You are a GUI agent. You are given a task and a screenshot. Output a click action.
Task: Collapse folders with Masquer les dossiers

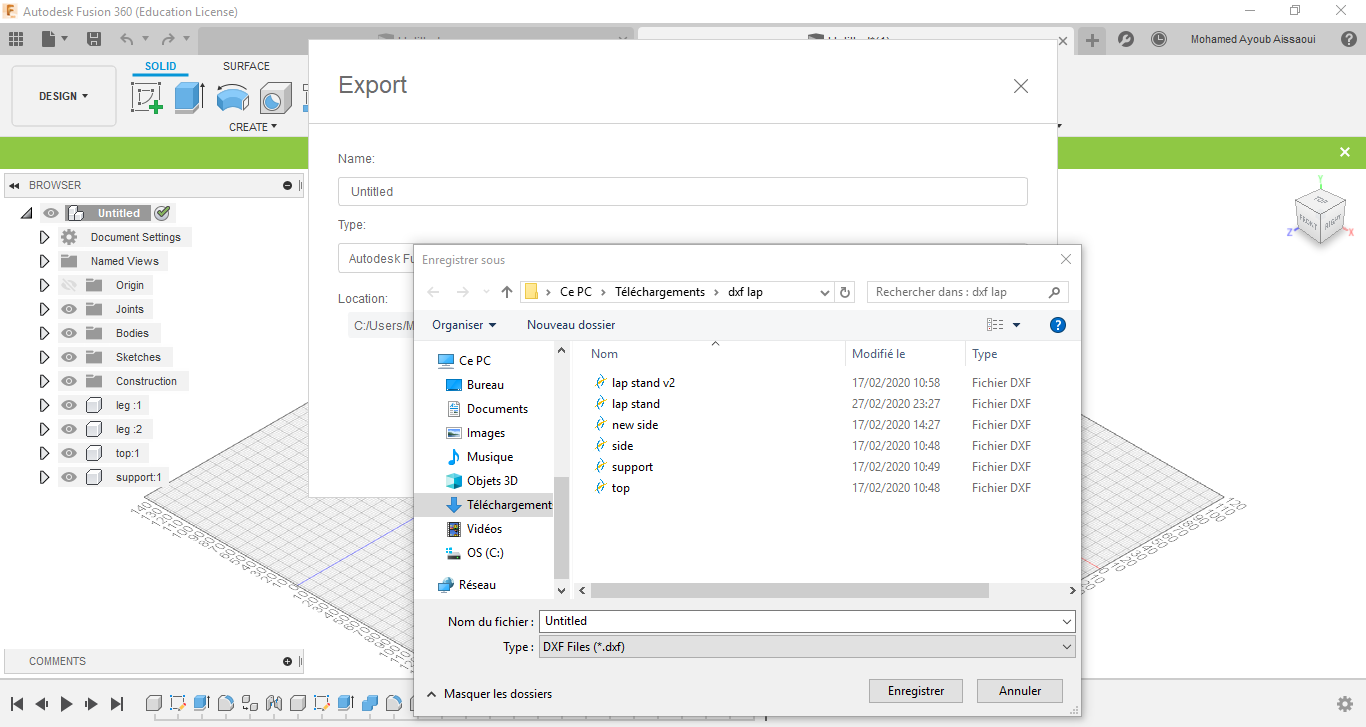(489, 694)
